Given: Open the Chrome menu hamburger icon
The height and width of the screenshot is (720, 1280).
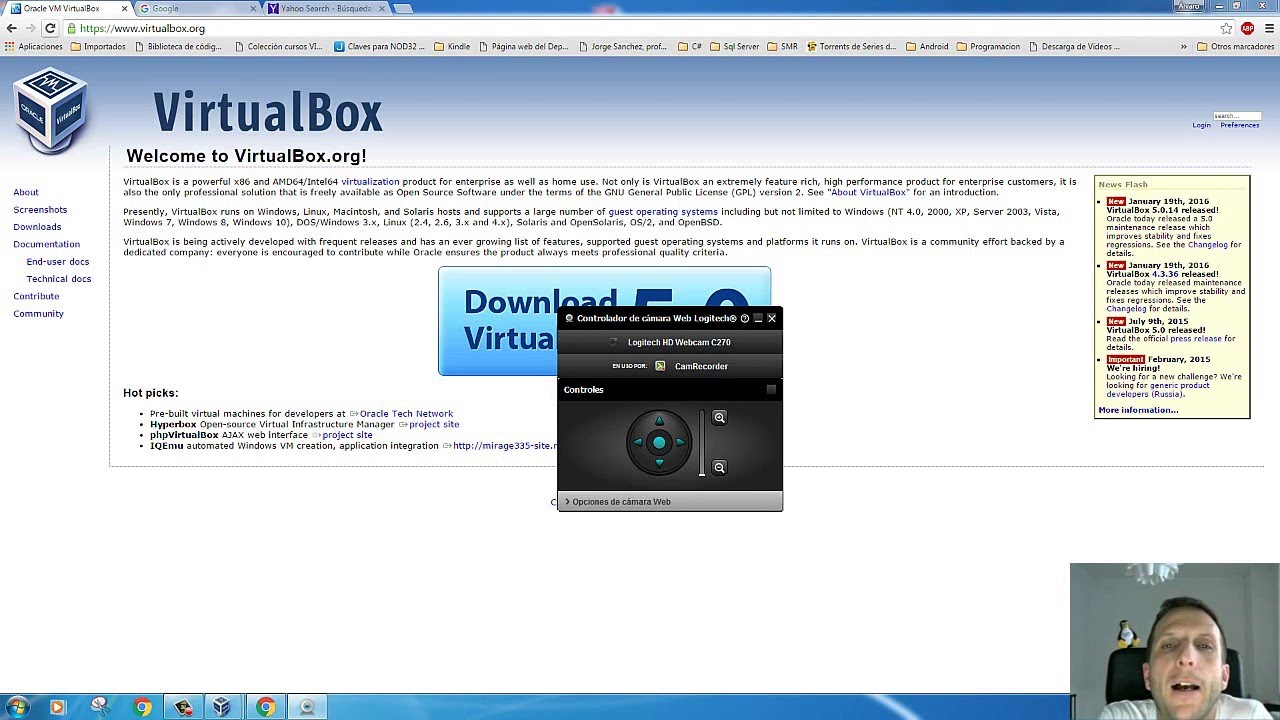Looking at the screenshot, I should [x=1268, y=28].
